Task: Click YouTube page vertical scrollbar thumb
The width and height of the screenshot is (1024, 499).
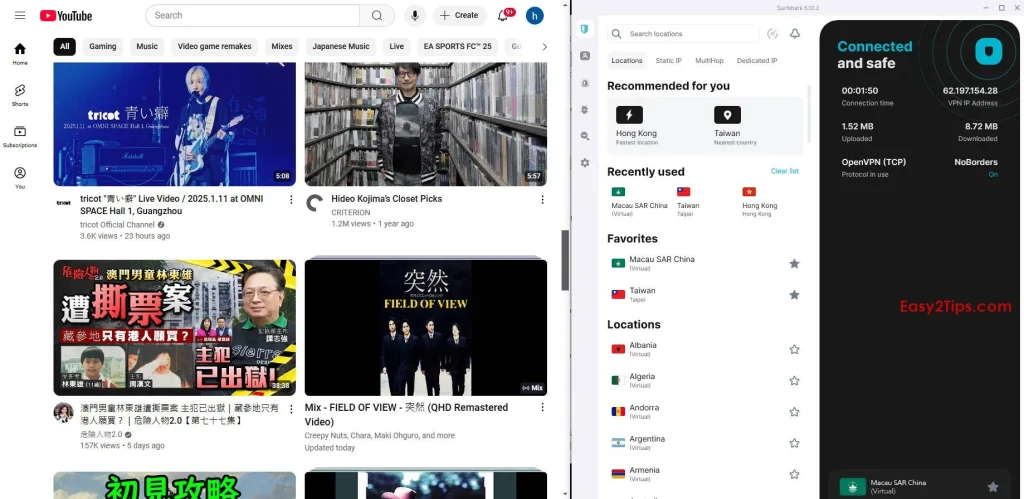Action: coord(565,260)
